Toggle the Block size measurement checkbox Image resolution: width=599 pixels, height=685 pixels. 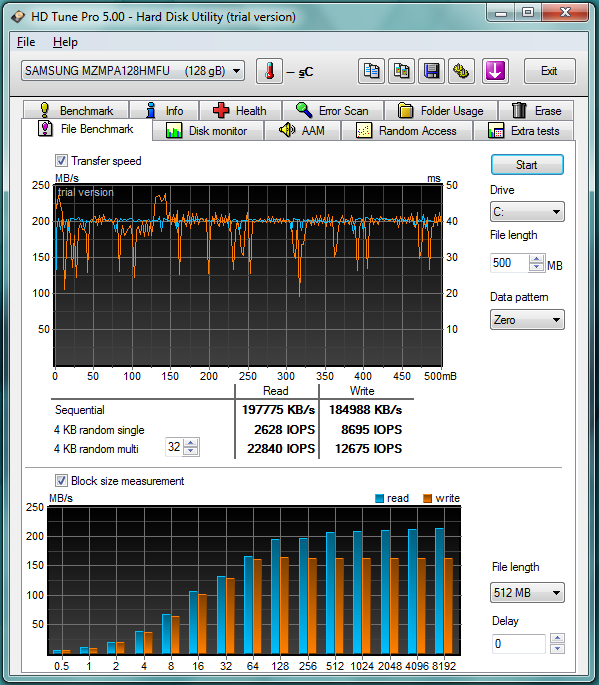[61, 481]
